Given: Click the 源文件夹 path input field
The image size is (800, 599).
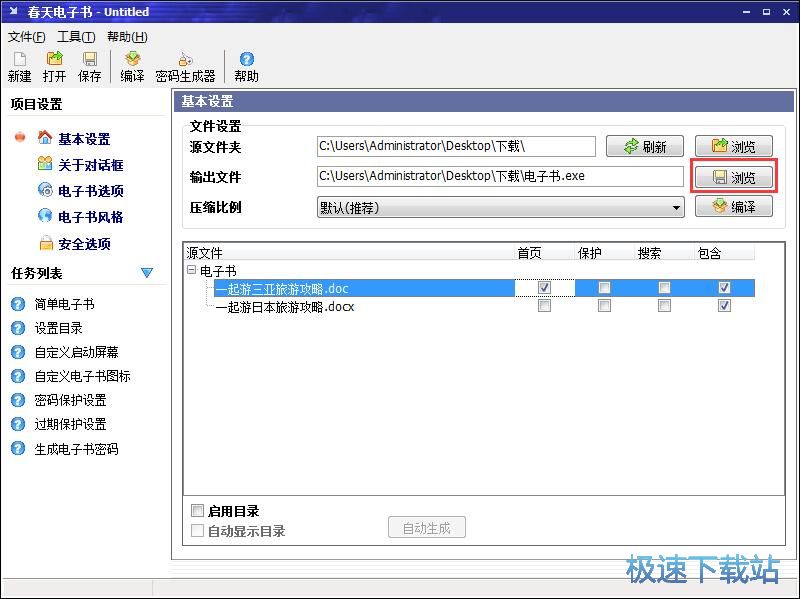Looking at the screenshot, I should coord(456,146).
